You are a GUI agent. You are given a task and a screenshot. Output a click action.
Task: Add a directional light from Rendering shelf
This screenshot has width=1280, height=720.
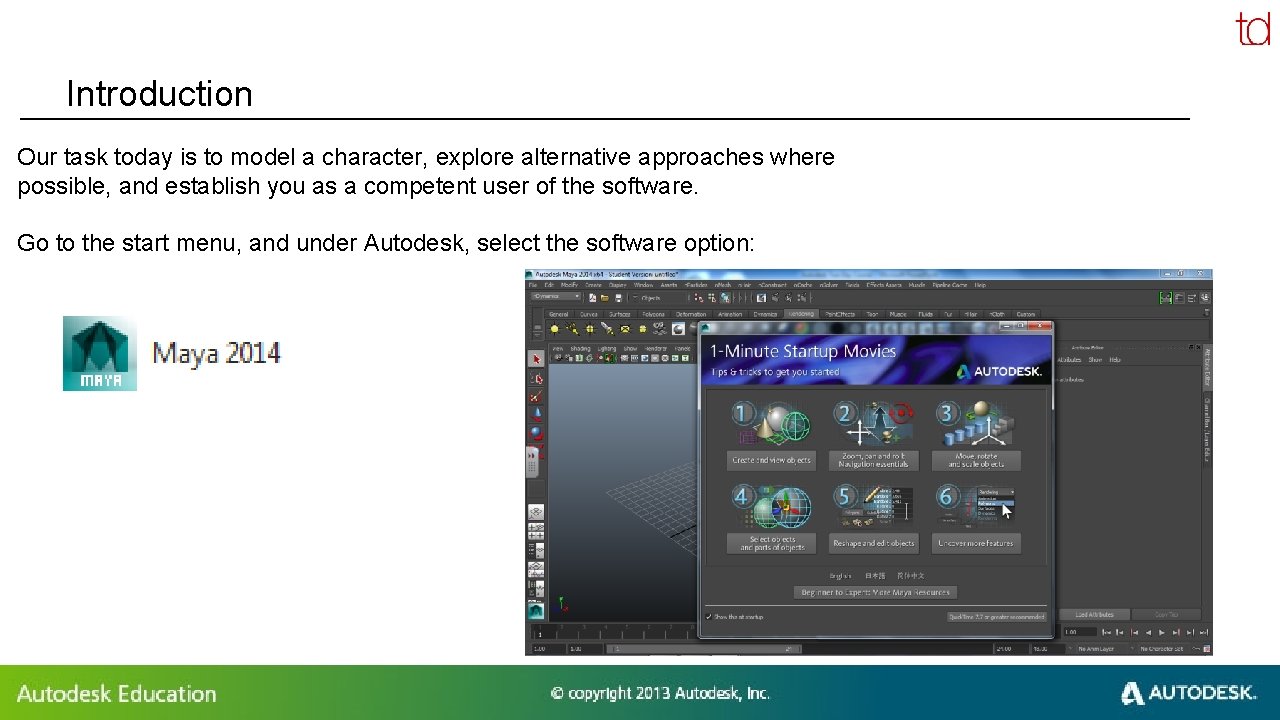(x=572, y=328)
